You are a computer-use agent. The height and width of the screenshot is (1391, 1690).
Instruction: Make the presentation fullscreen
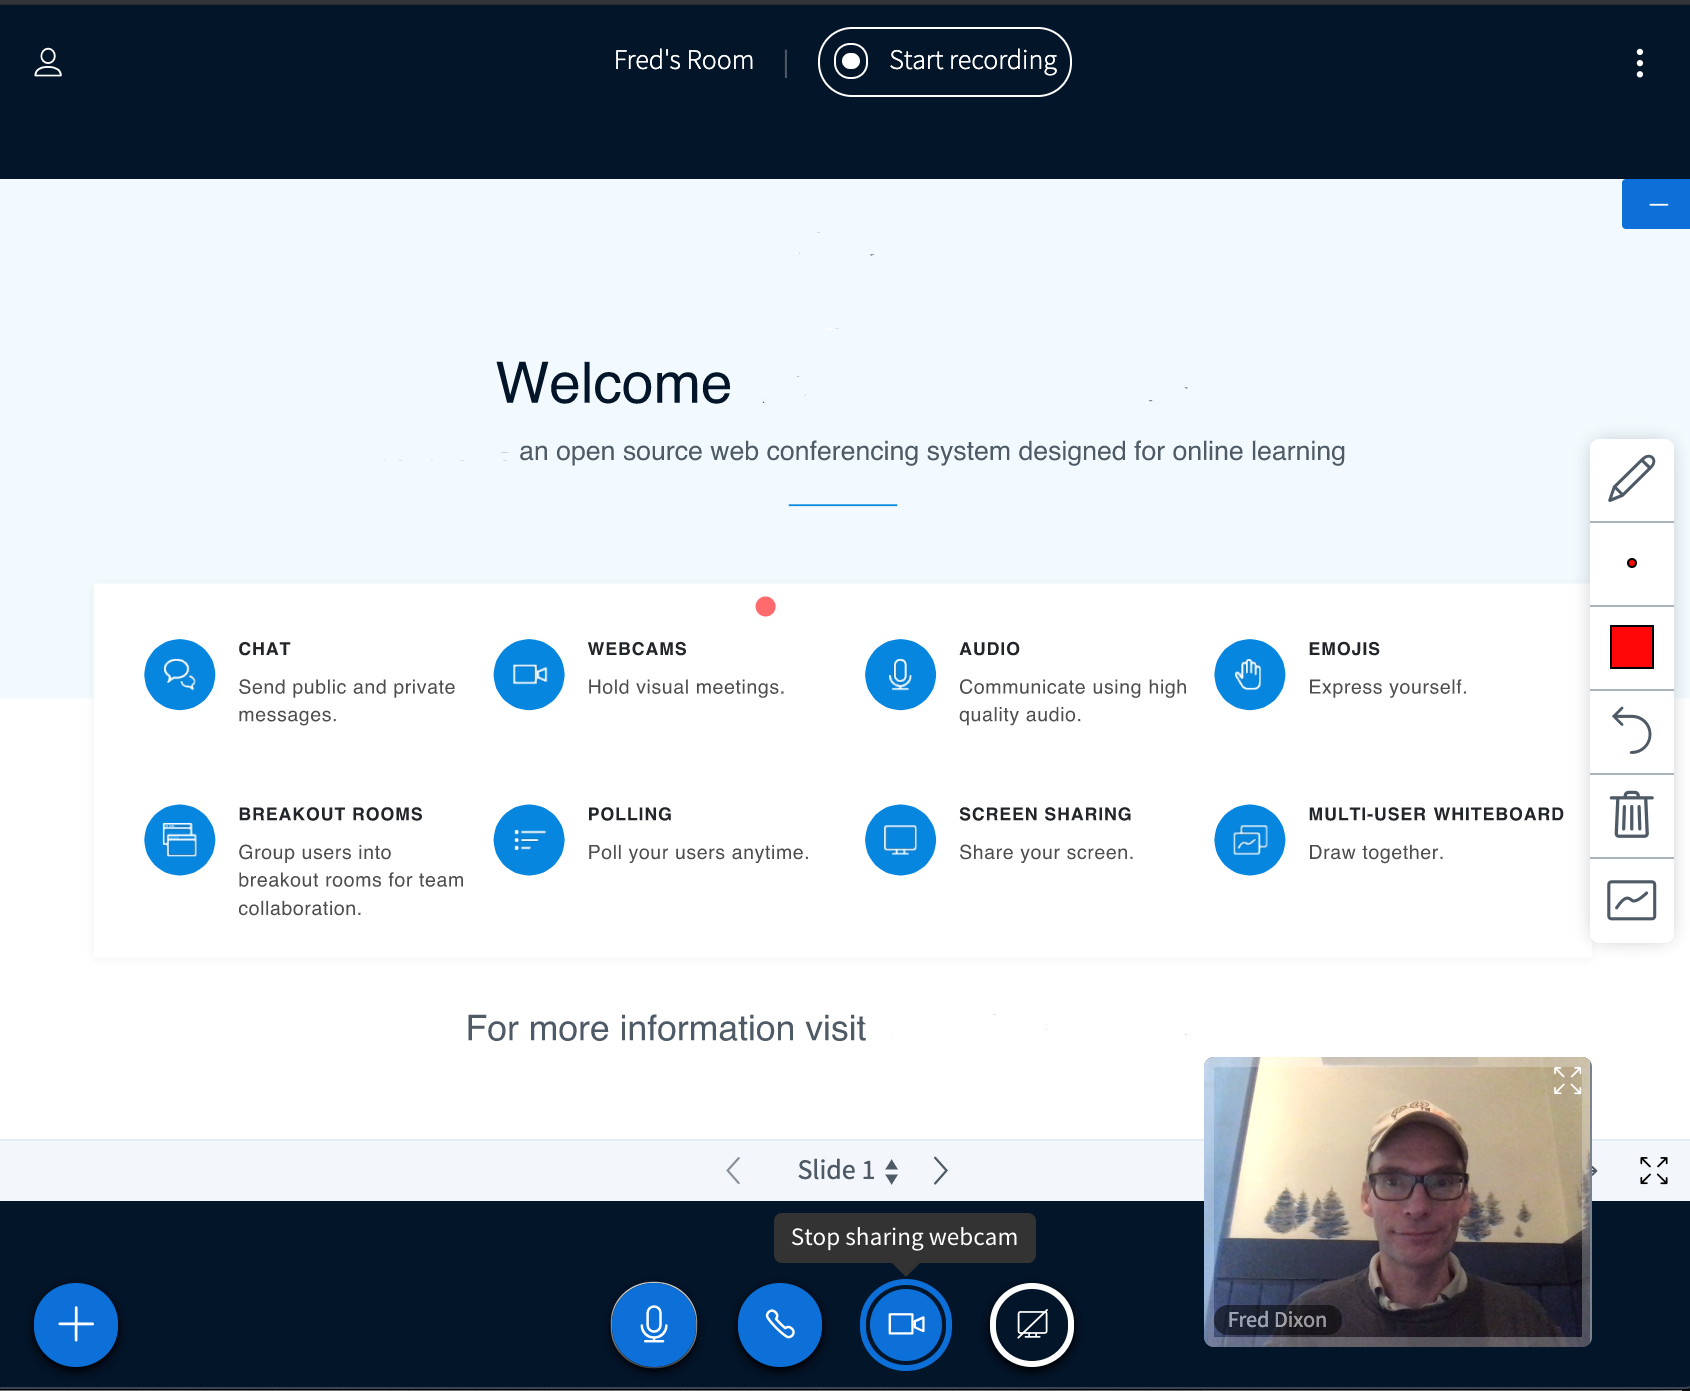click(1653, 1170)
